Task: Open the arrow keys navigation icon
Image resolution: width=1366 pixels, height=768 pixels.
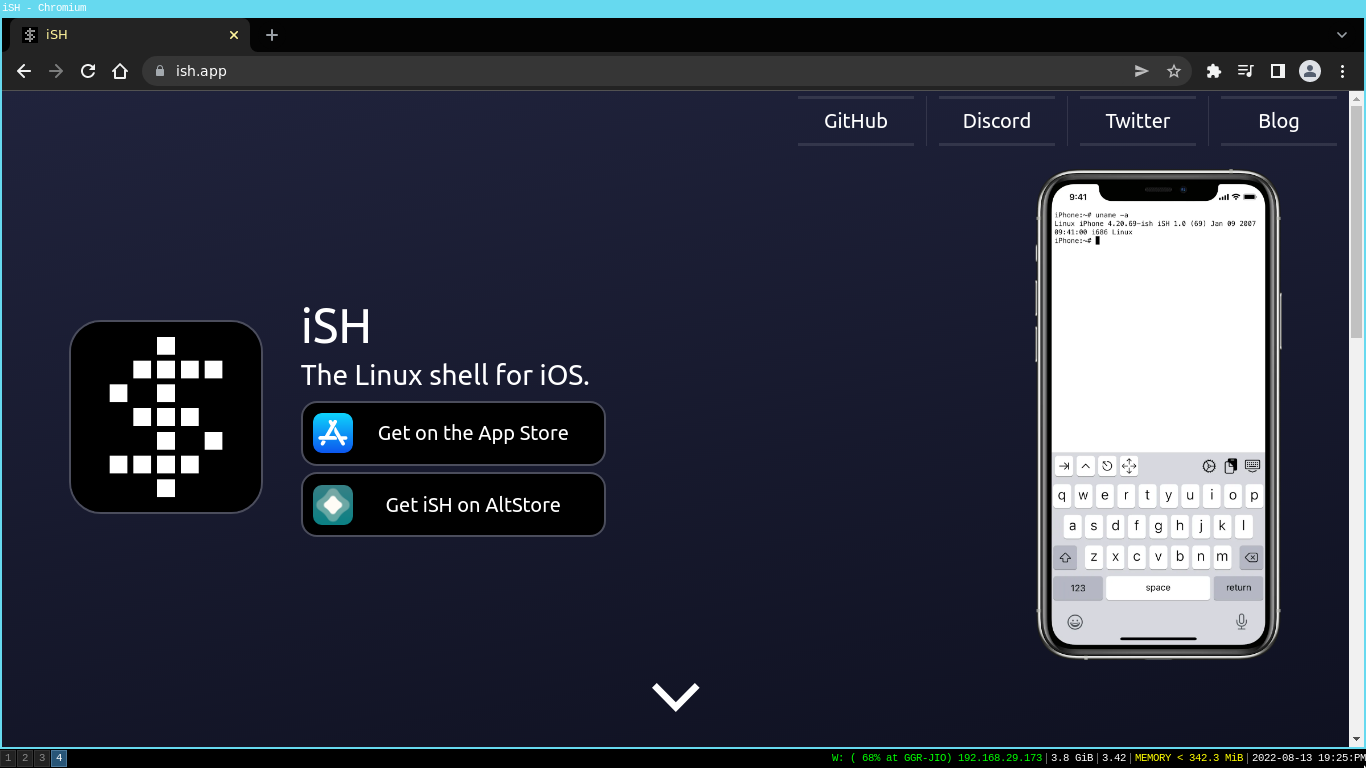Action: [x=1128, y=466]
